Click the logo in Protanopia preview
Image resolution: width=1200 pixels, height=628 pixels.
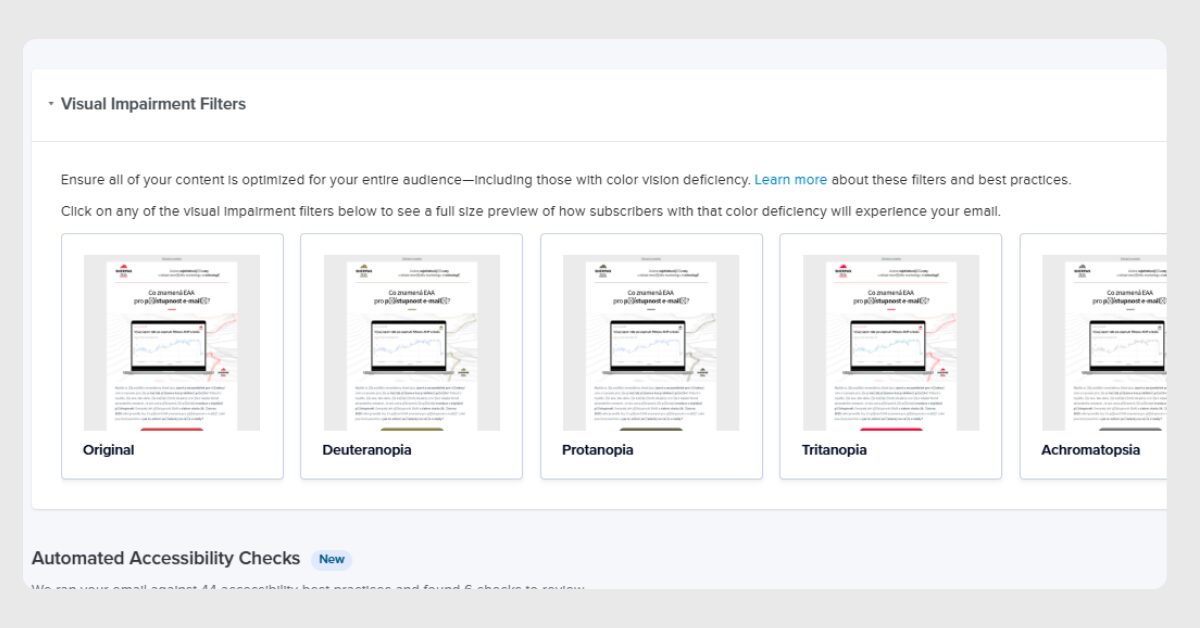(603, 270)
